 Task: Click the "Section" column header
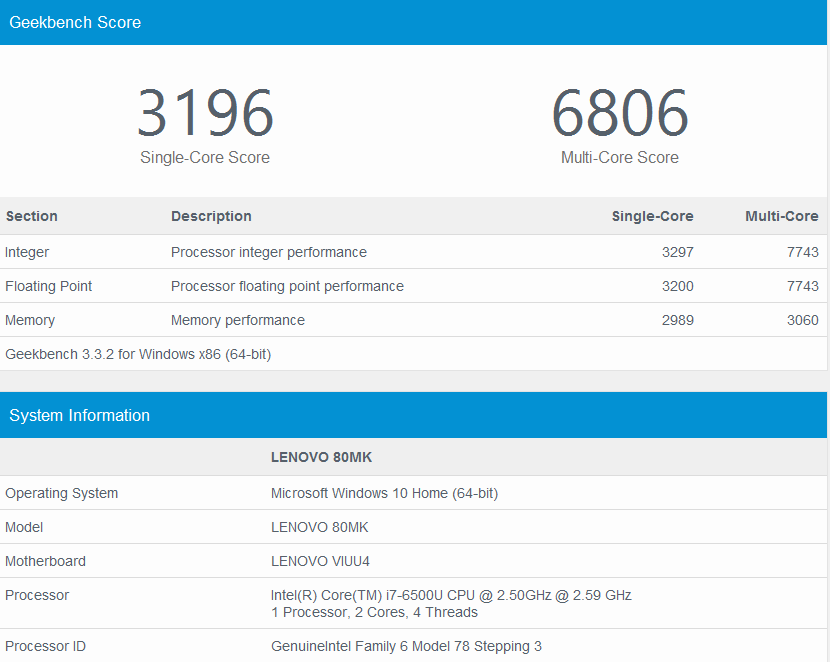pyautogui.click(x=32, y=216)
